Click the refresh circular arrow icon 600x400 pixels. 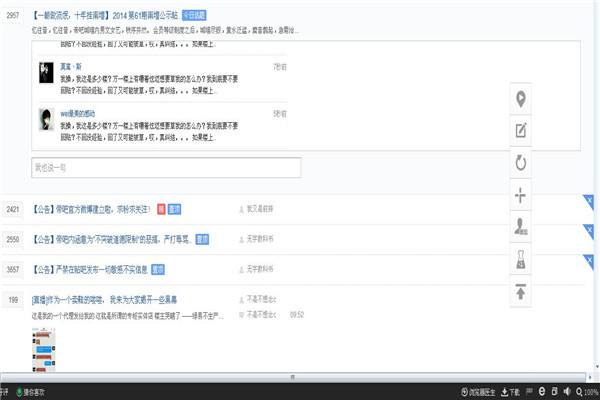click(x=520, y=163)
